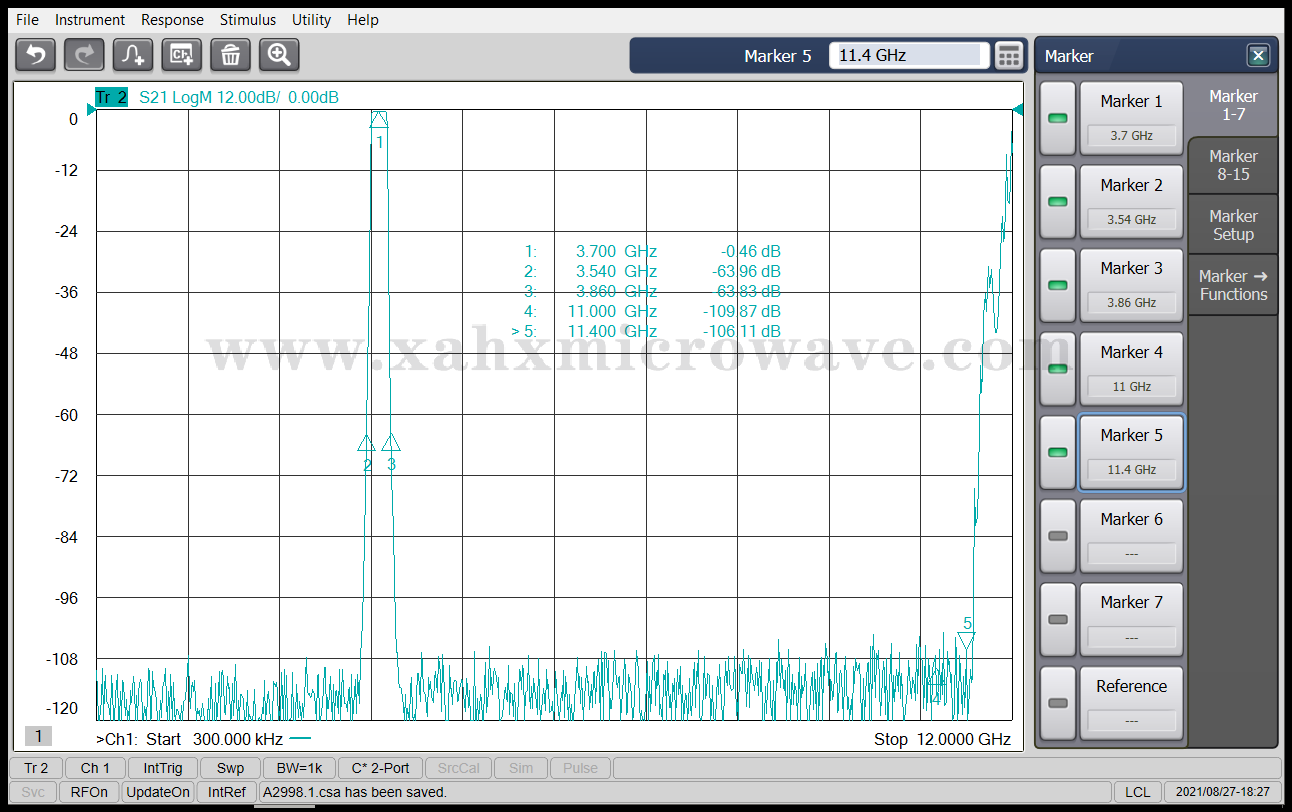
Task: Select the Marker 2 softkey
Action: pyautogui.click(x=1131, y=202)
